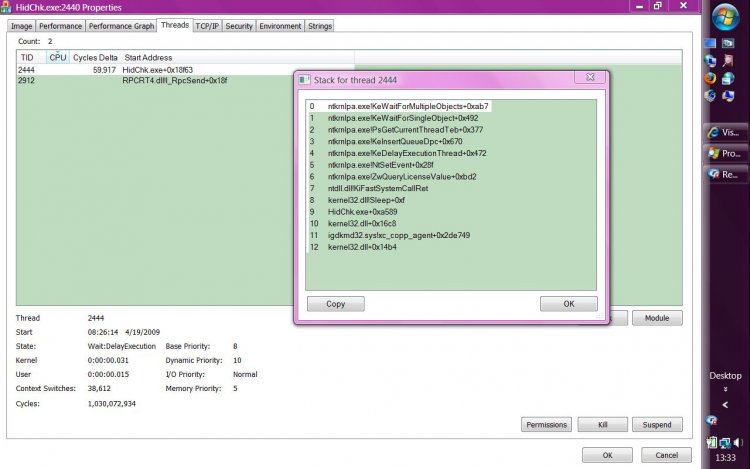Select stack frame 11 igdkmd32.sys
Image resolution: width=750 pixels, height=469 pixels.
(x=398, y=235)
